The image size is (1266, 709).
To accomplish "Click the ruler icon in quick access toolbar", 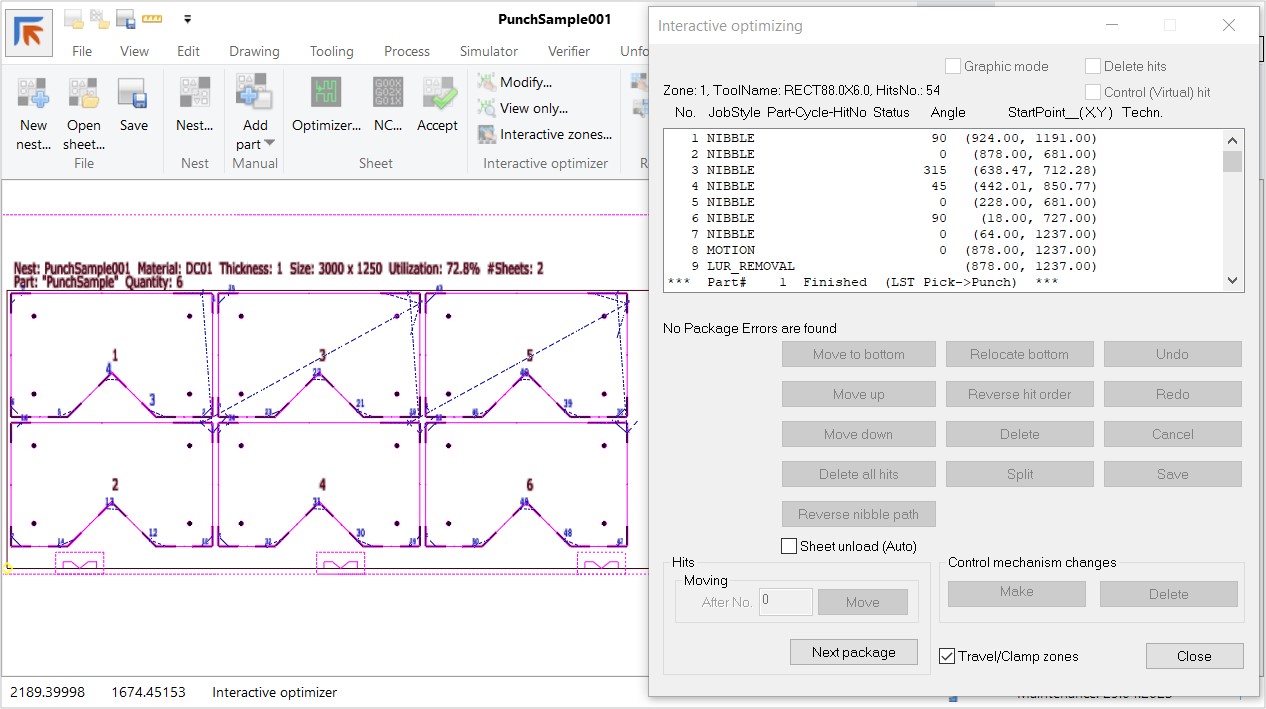I will [152, 18].
